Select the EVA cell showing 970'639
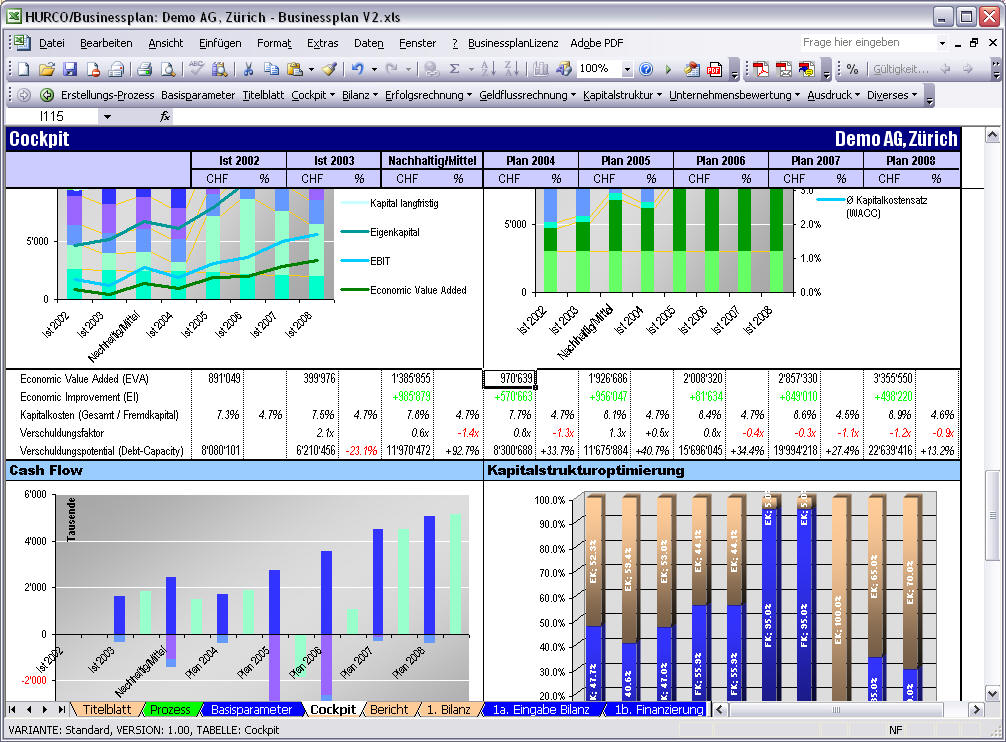Image resolution: width=1006 pixels, height=742 pixels. (509, 378)
